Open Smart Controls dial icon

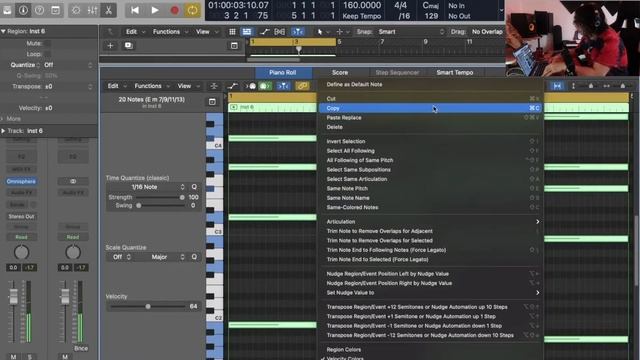pos(76,10)
